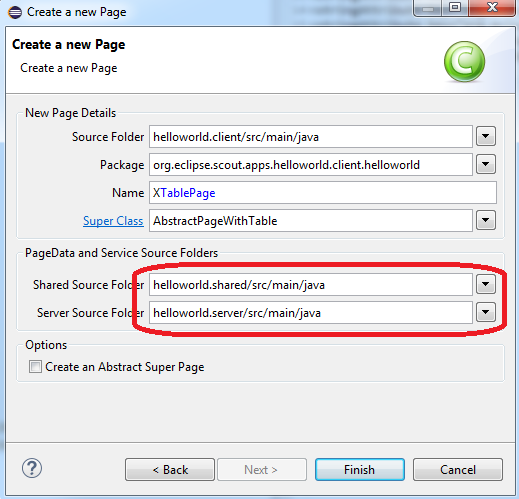Screen dimensions: 519x499
Task: Click the Super Class hyperlink
Action: click(113, 221)
